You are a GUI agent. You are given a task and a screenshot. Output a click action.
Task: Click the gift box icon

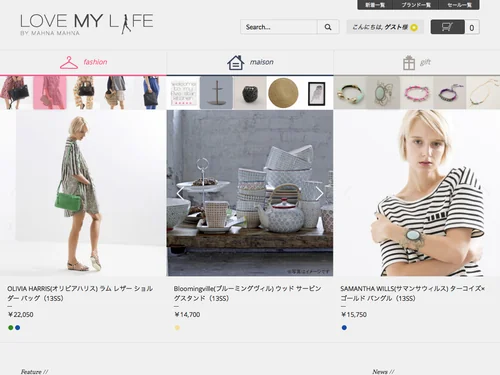coord(409,62)
